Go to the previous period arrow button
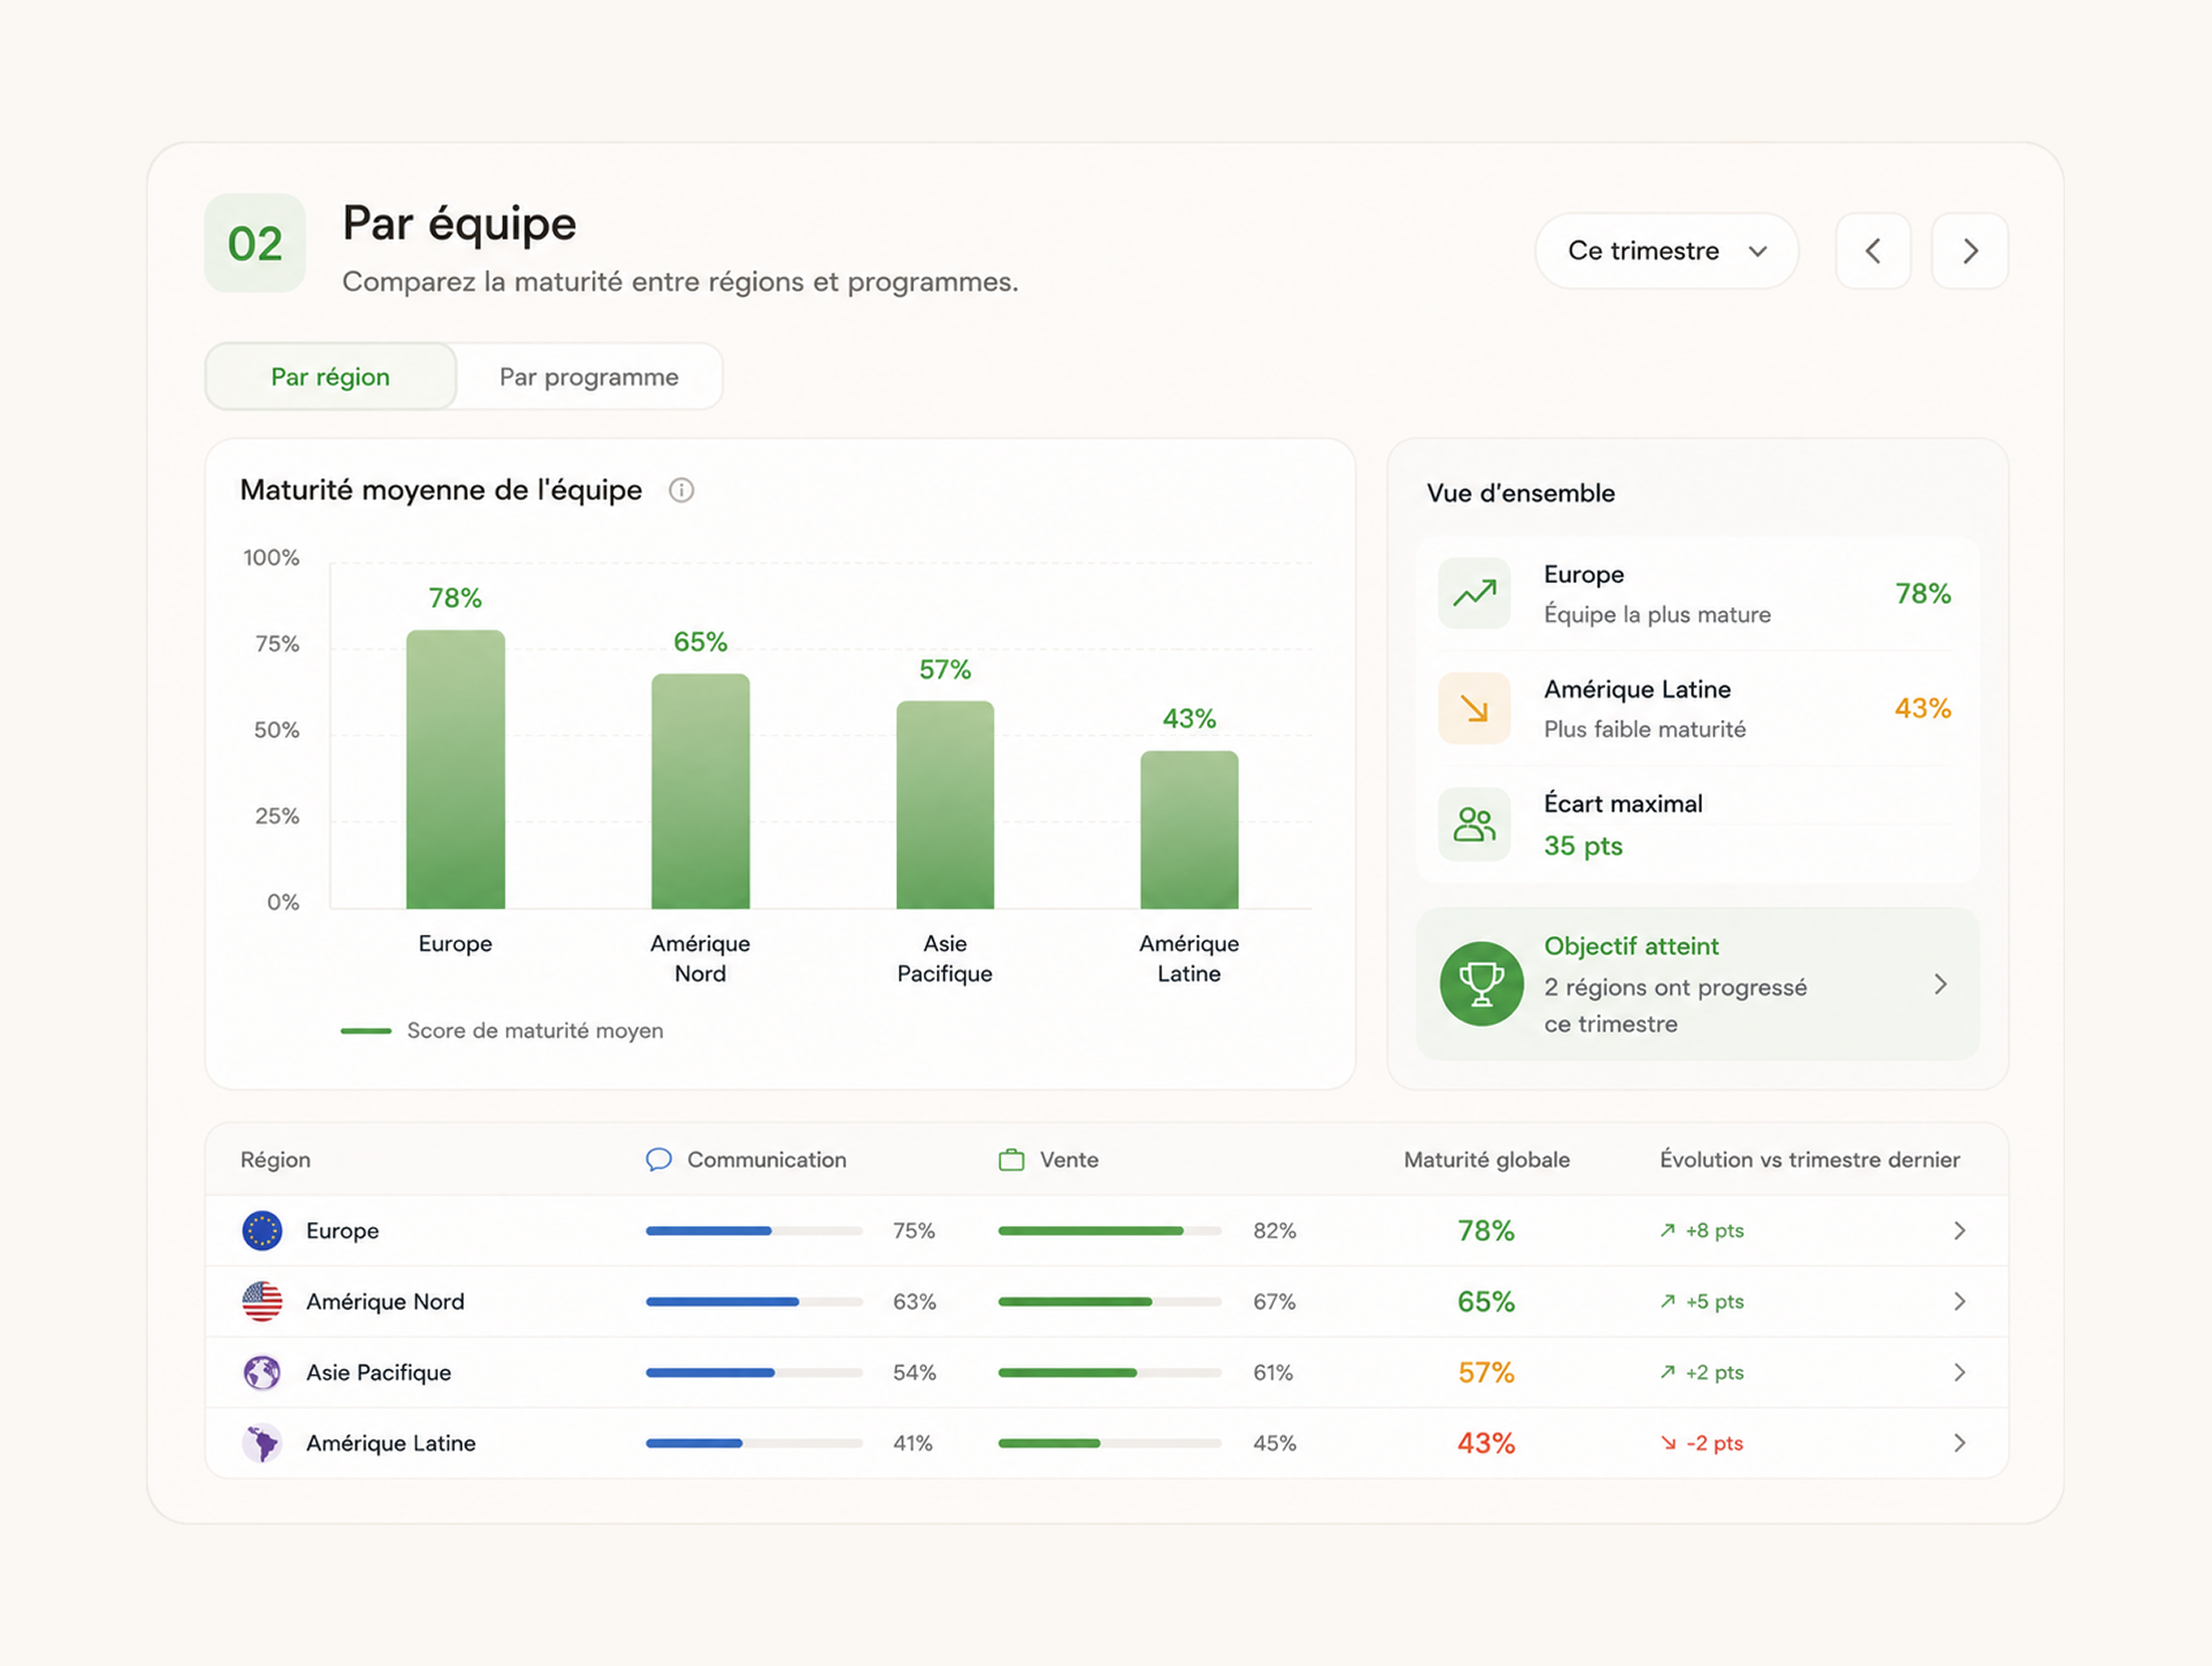The height and width of the screenshot is (1666, 2212). [x=1873, y=251]
